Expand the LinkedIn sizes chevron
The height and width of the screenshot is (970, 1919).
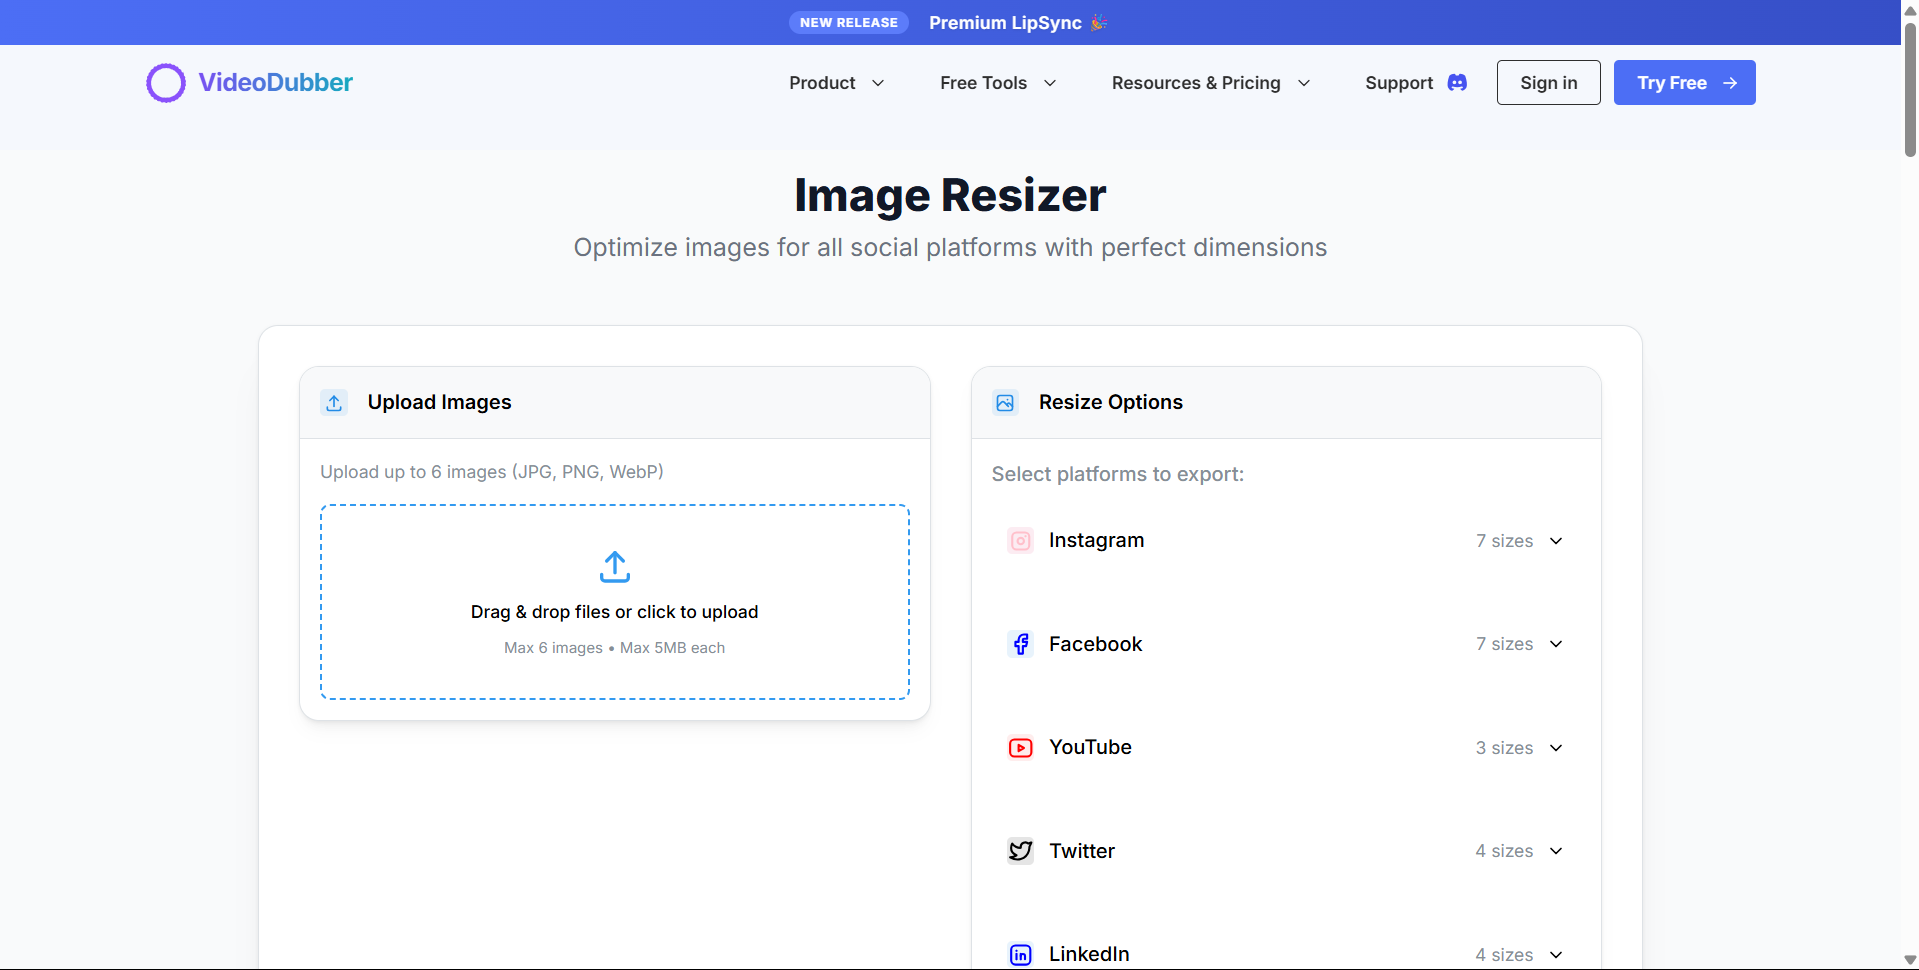[x=1556, y=955]
